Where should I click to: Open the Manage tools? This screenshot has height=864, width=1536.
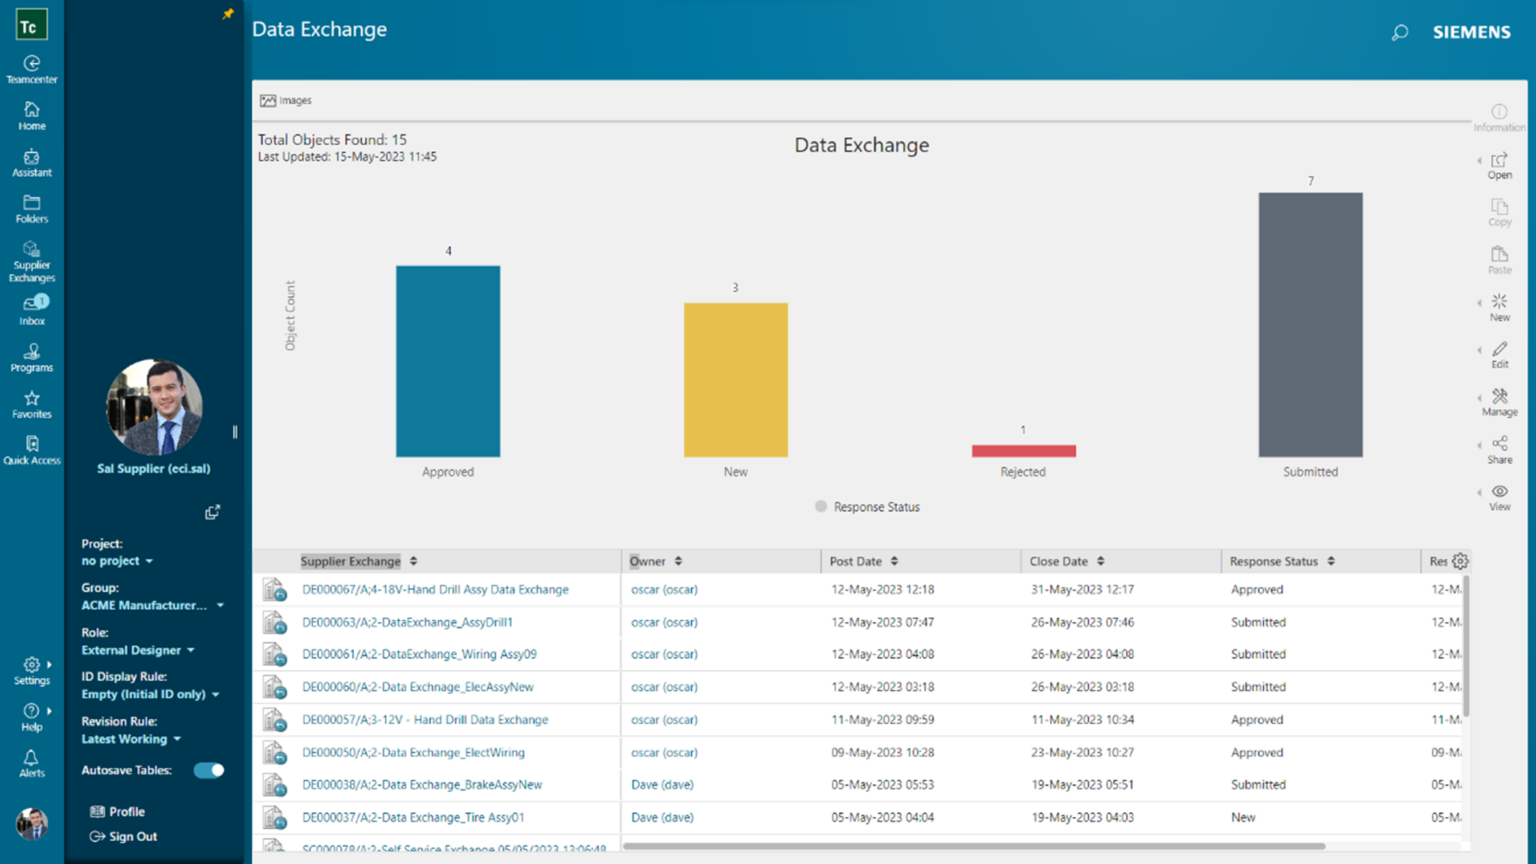click(x=1499, y=401)
